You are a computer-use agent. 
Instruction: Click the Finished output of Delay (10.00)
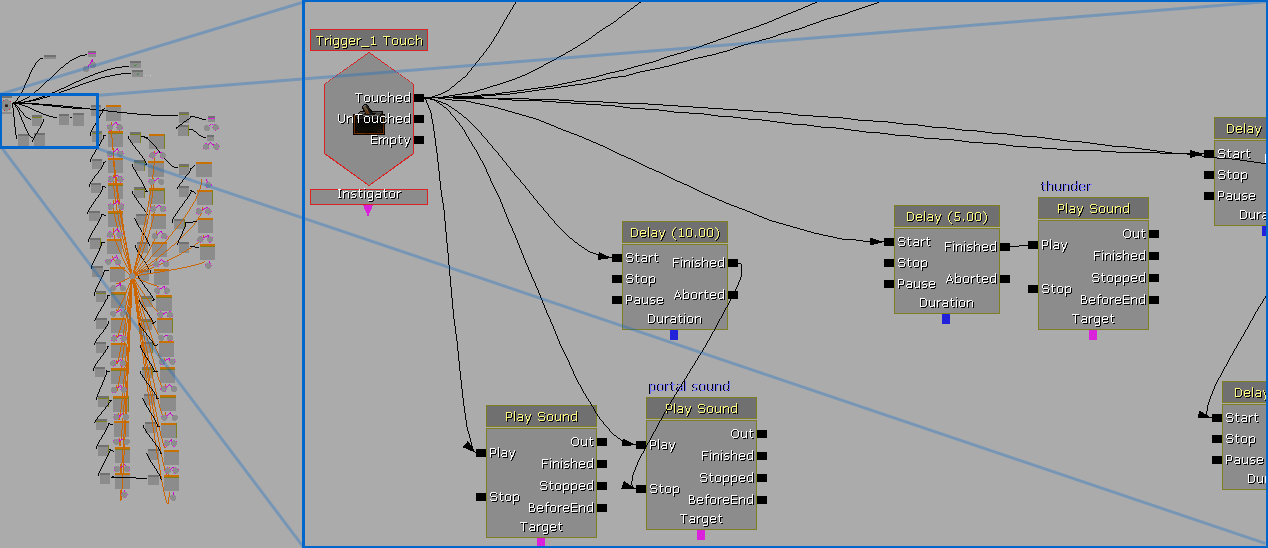coord(733,263)
